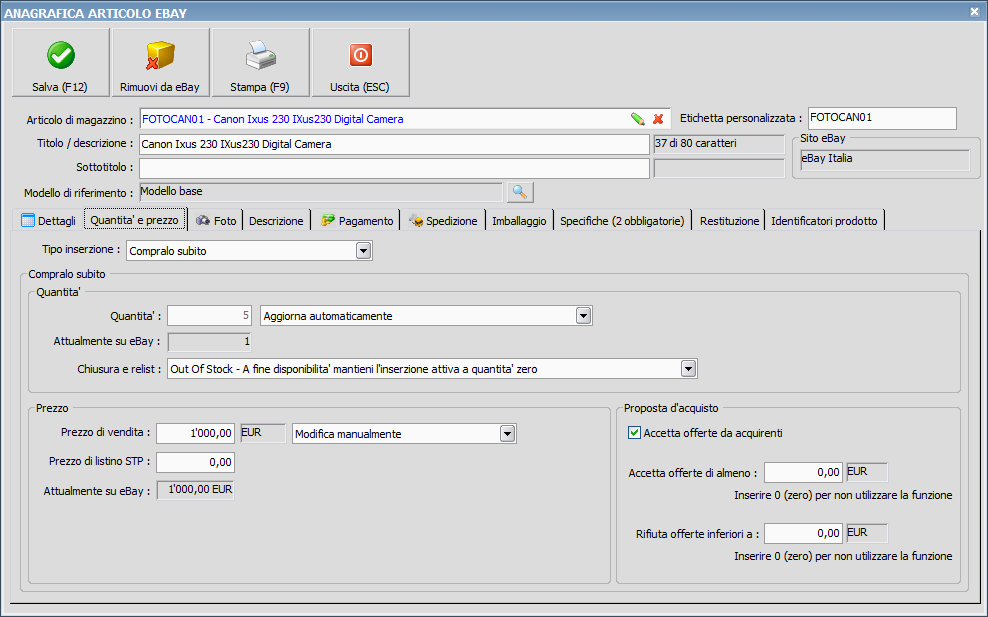Click Rimuovi da eBay box icon button

(160, 62)
